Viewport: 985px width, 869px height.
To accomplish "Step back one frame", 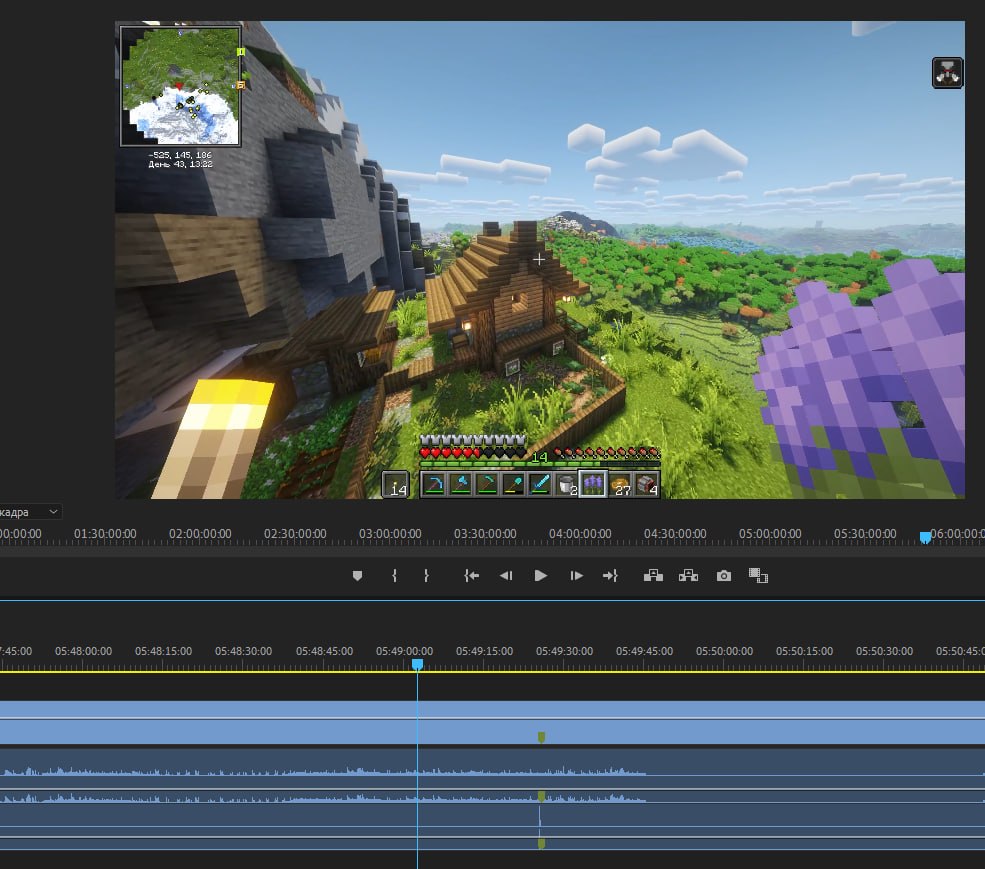I will coord(506,576).
